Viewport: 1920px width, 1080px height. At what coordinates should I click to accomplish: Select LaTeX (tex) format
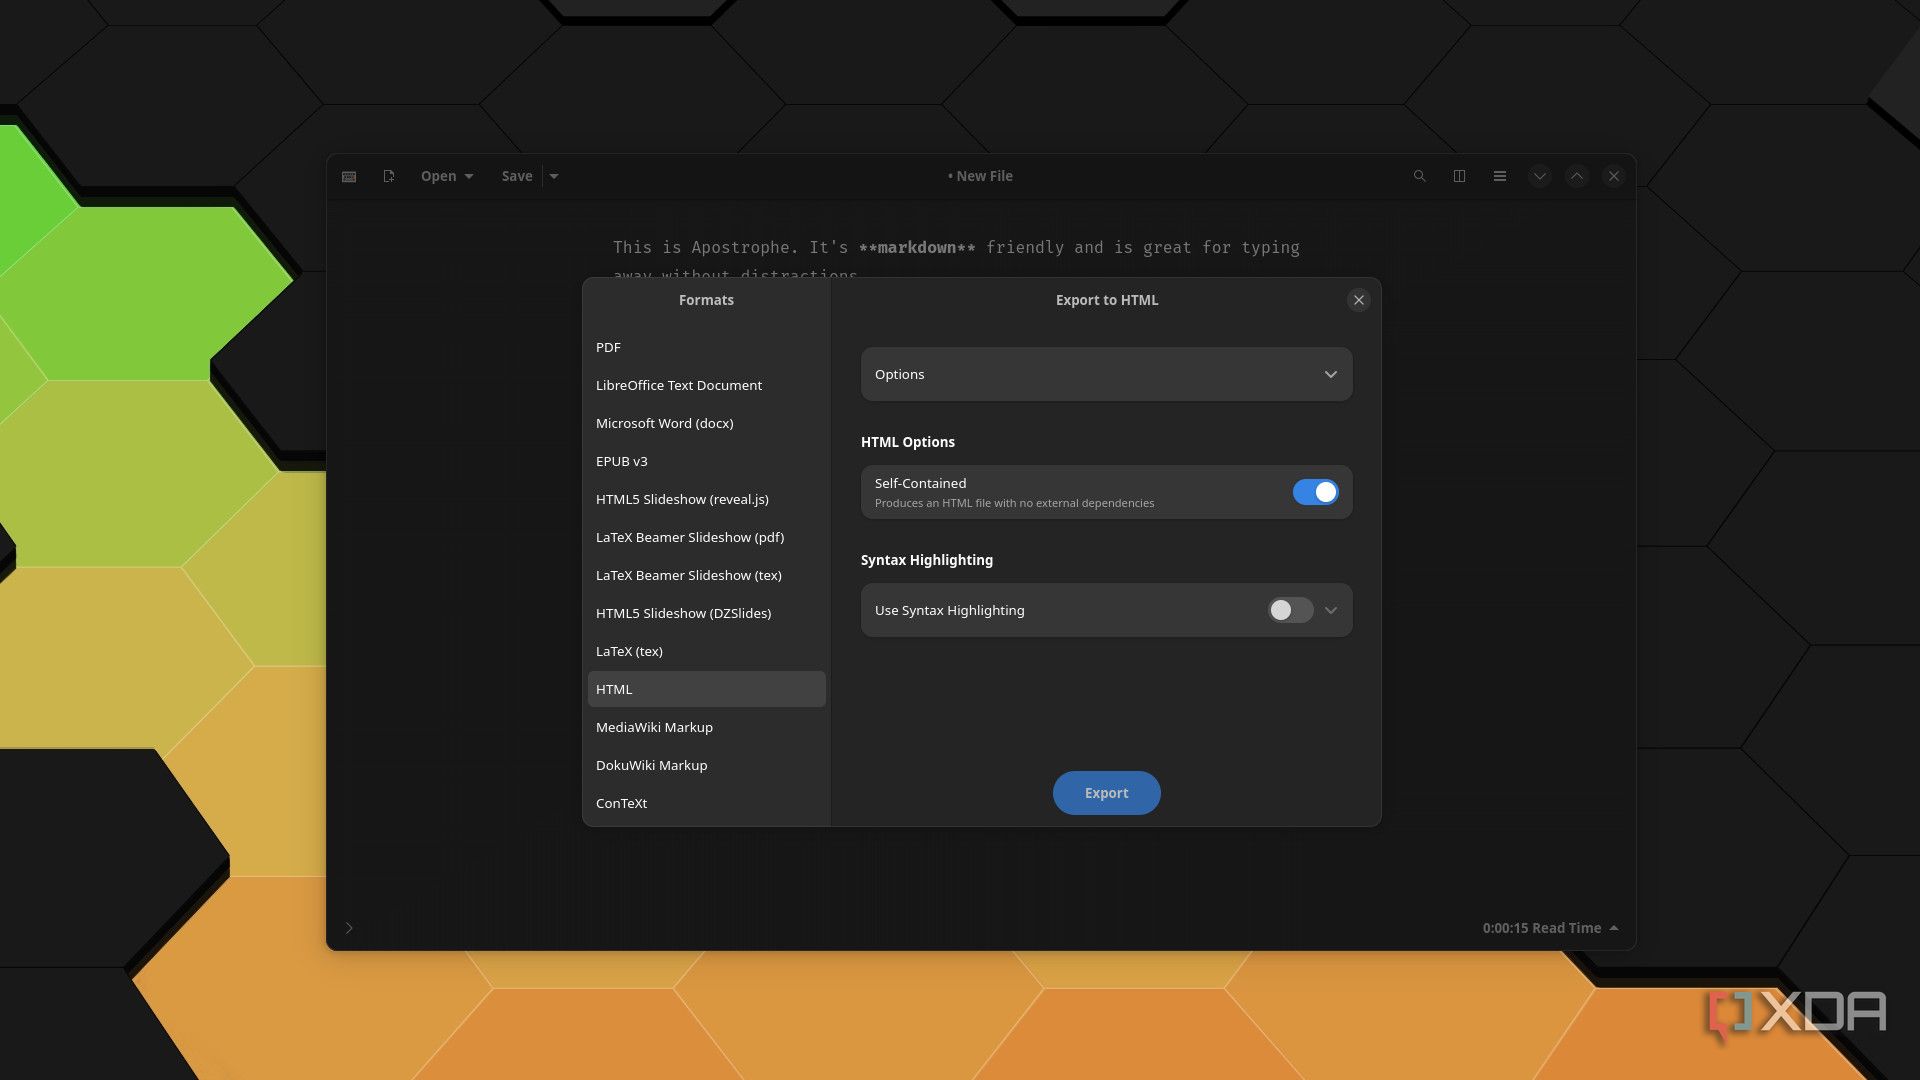pos(706,651)
